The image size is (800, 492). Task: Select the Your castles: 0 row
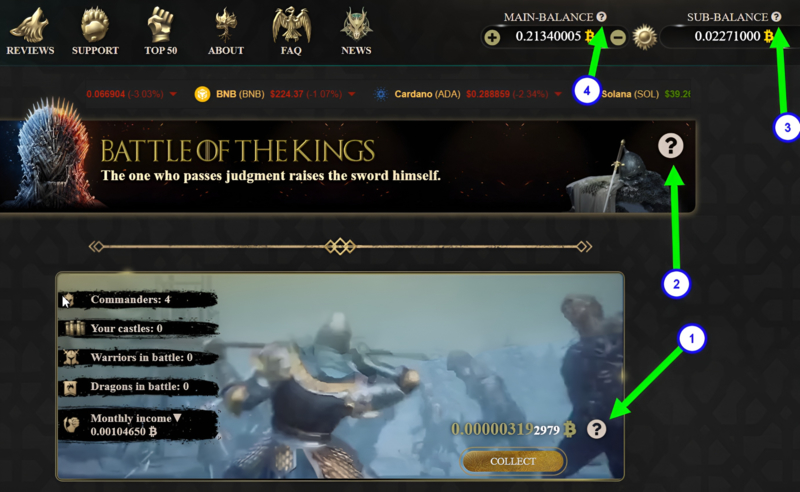point(139,328)
